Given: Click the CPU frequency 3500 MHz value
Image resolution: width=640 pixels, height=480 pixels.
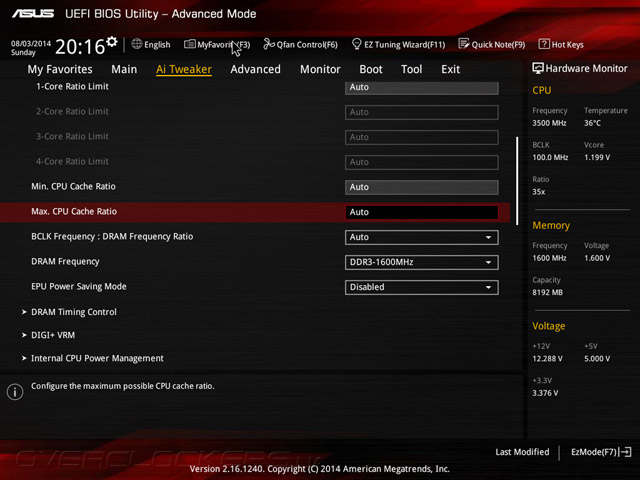Looking at the screenshot, I should pos(549,123).
